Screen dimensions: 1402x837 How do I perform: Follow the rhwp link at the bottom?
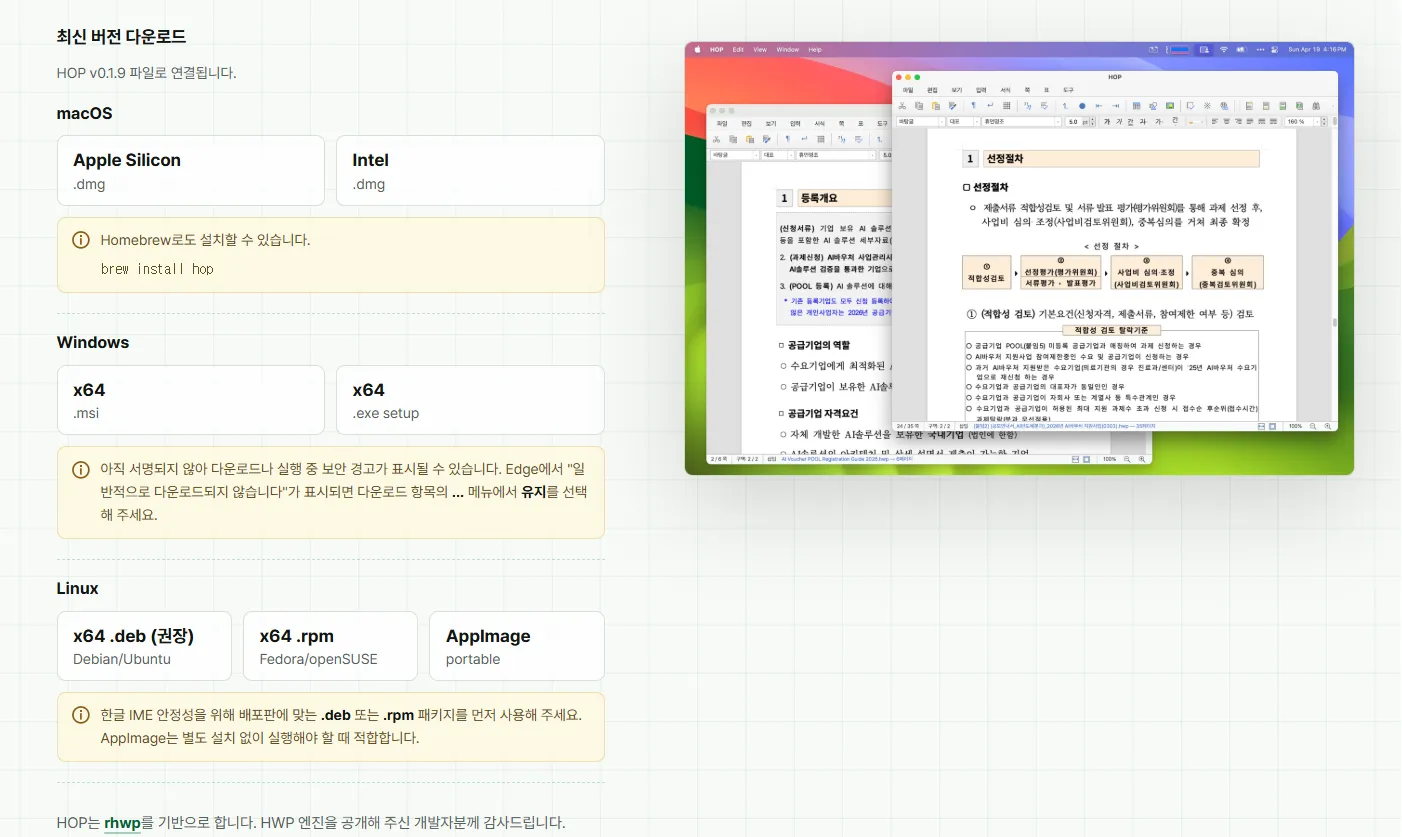(x=122, y=823)
